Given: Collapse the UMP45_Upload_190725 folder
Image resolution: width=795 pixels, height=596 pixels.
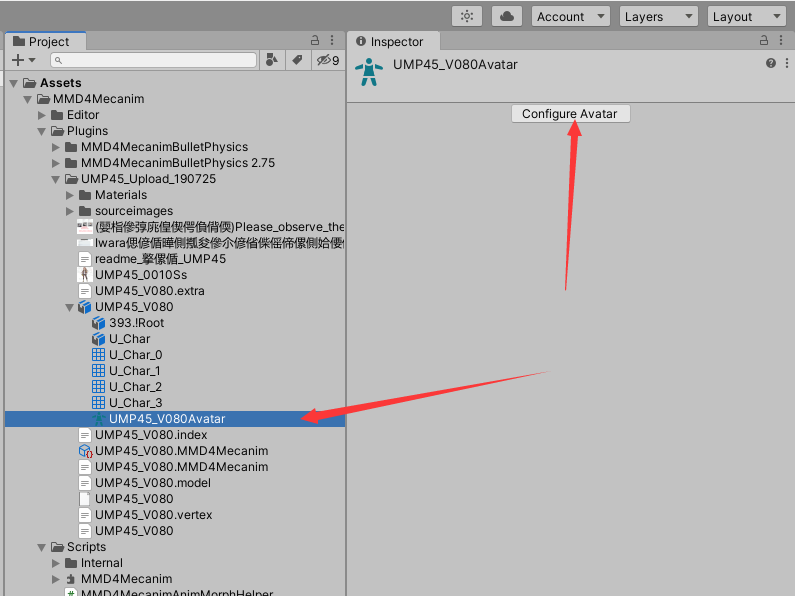Looking at the screenshot, I should coord(57,179).
